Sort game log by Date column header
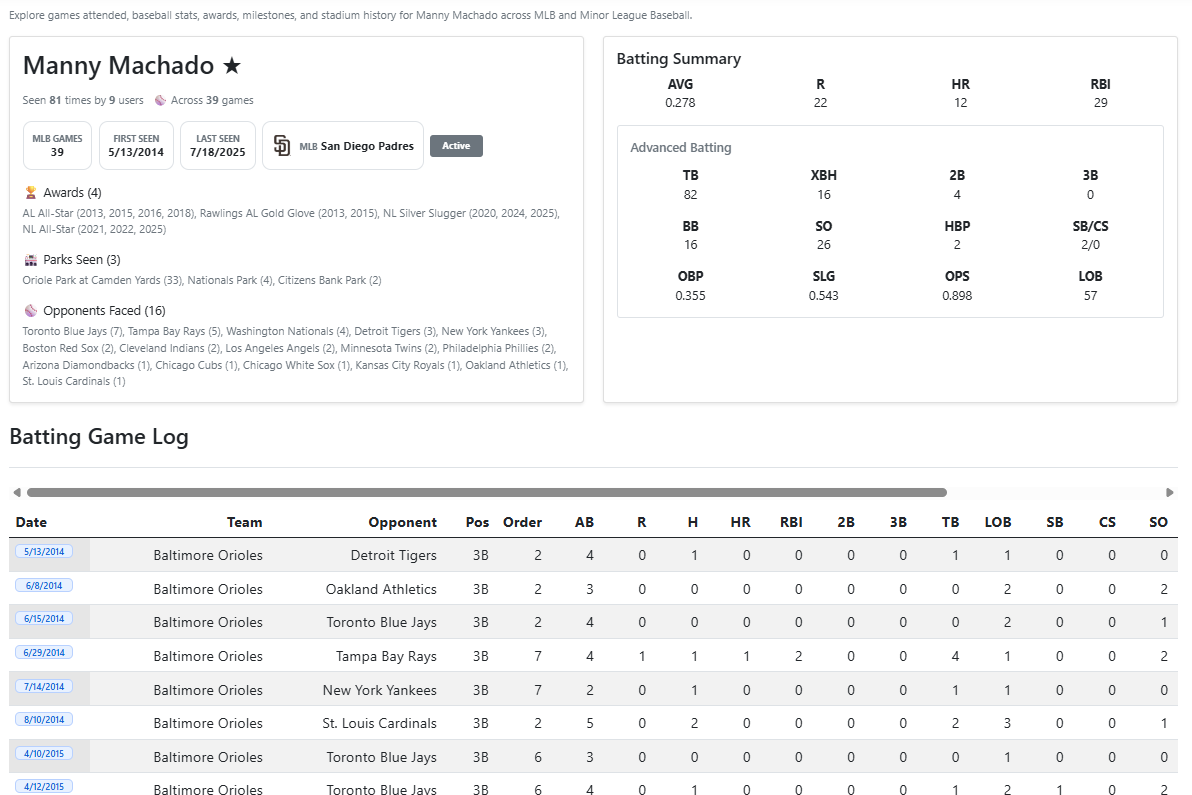This screenshot has width=1192, height=795. click(31, 522)
